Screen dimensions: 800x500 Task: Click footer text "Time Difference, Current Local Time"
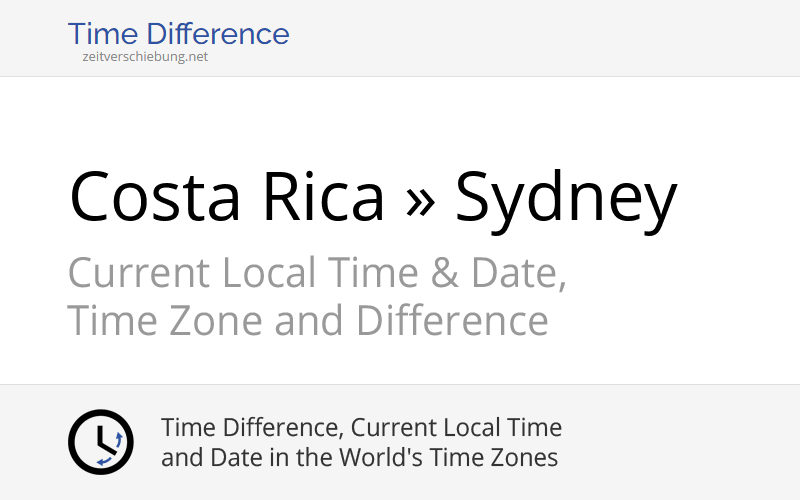[x=361, y=428]
